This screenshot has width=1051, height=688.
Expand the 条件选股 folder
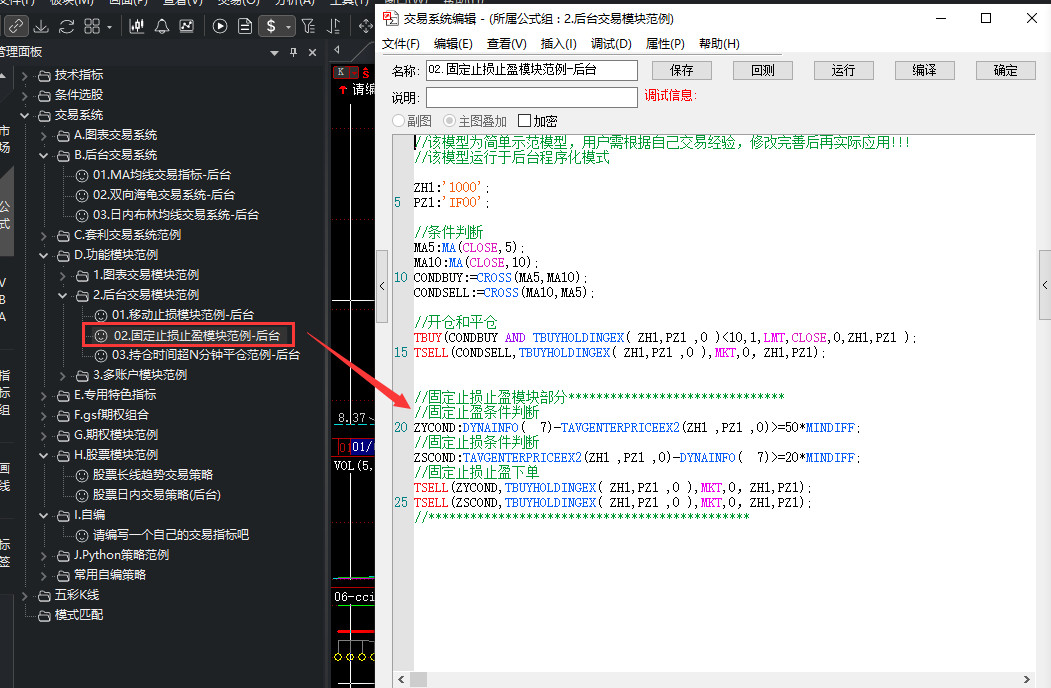[x=25, y=96]
